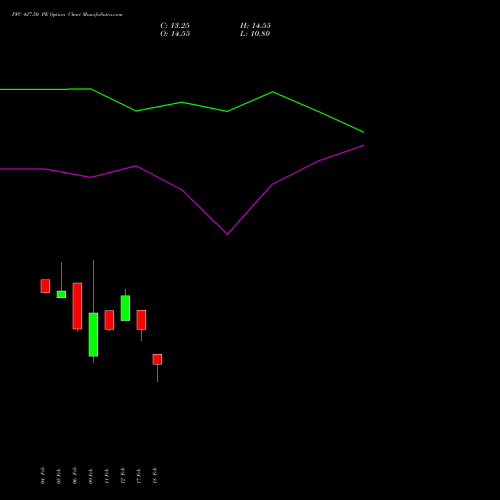Select the 12 Feb date label
The image size is (500, 500).
click(x=123, y=475)
